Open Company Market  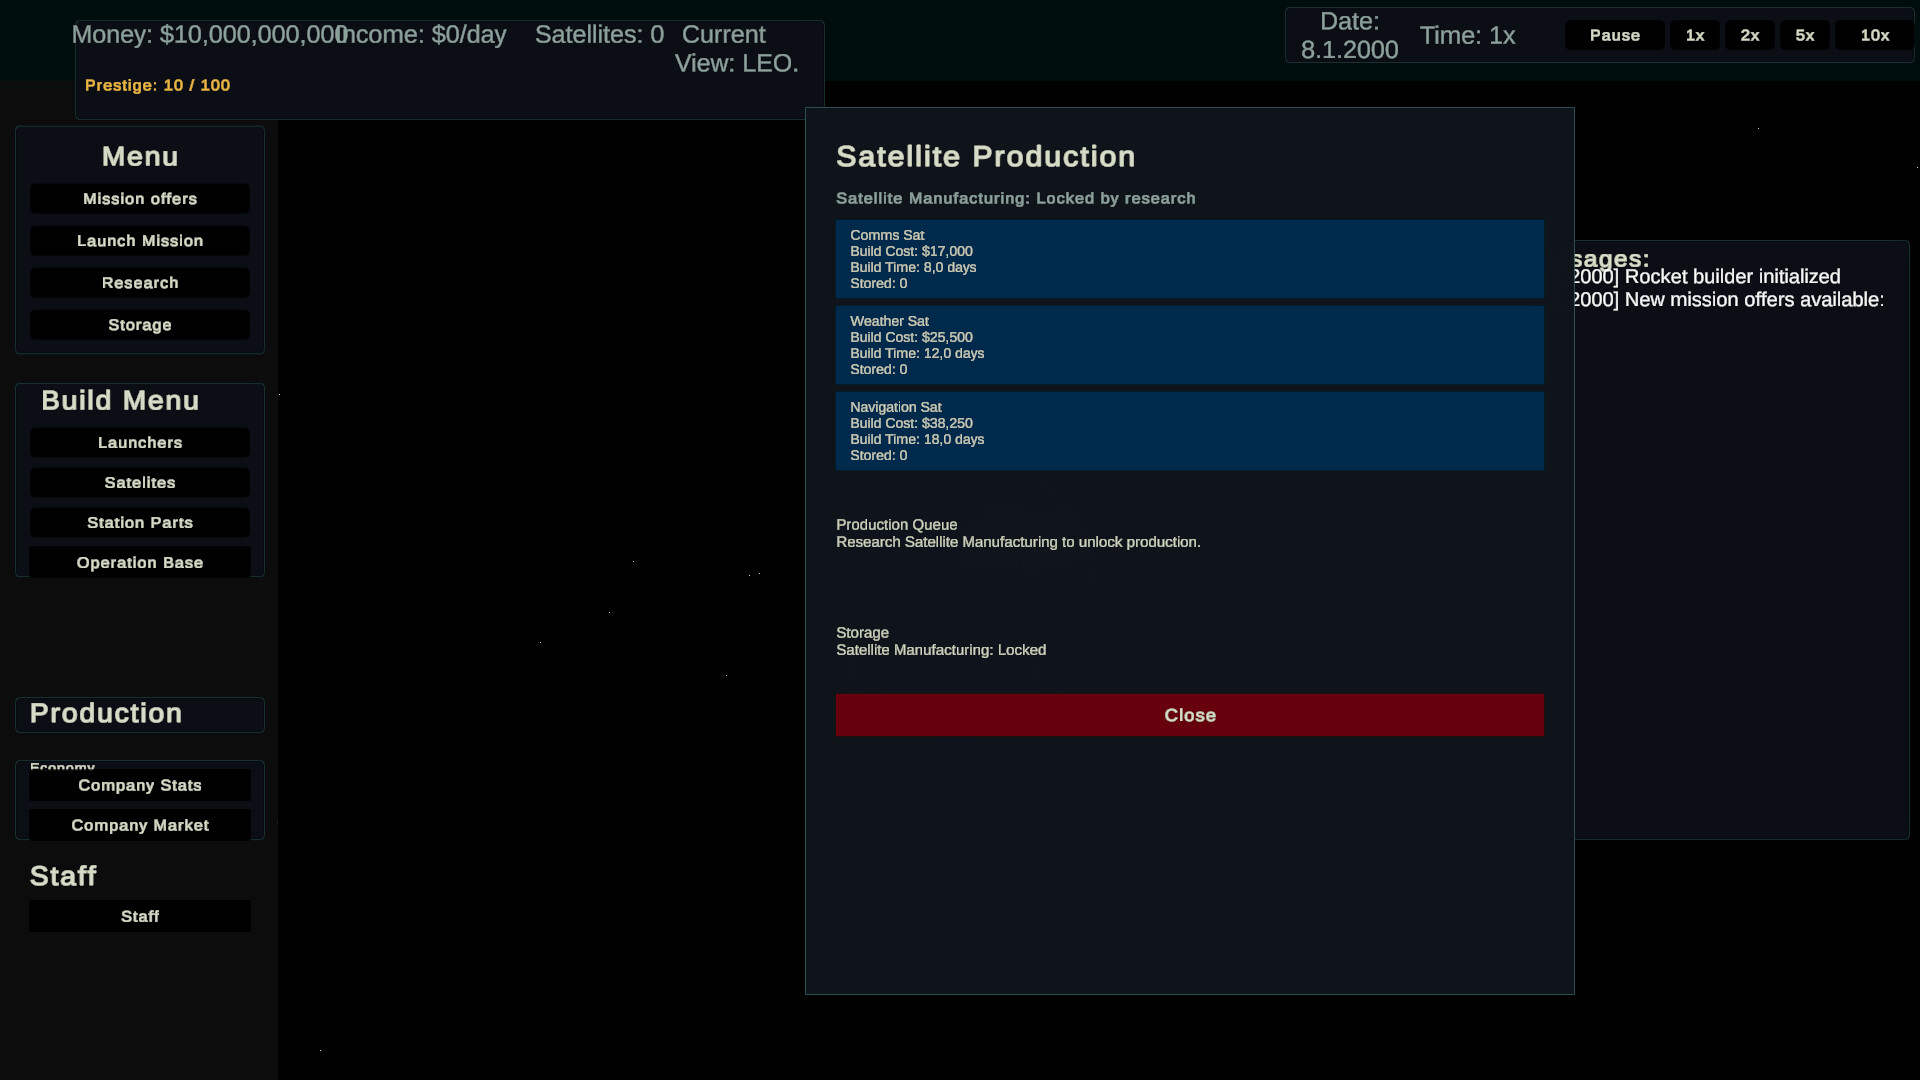pos(140,826)
